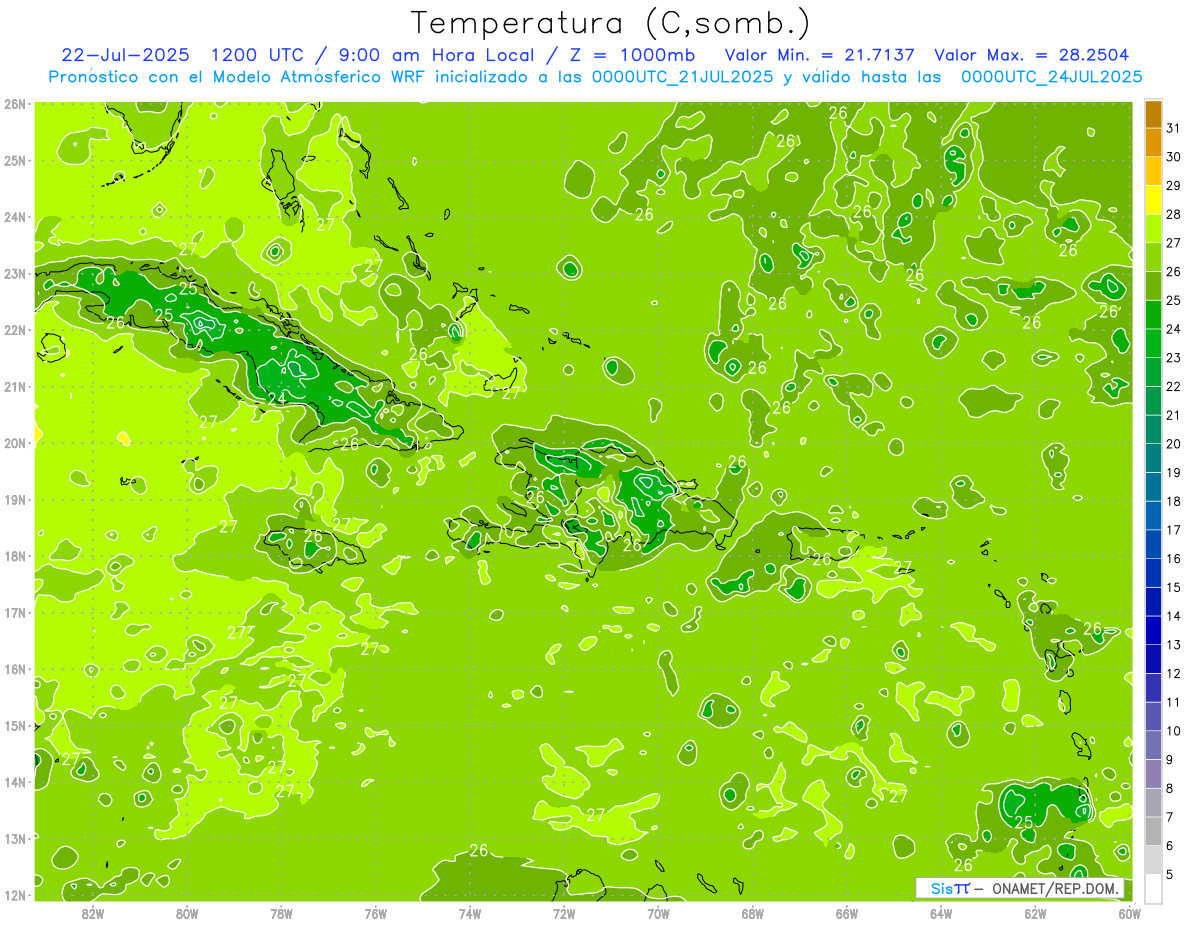
Task: Pick the dark blue swatch between 13 and 14
Action: (x=1153, y=630)
